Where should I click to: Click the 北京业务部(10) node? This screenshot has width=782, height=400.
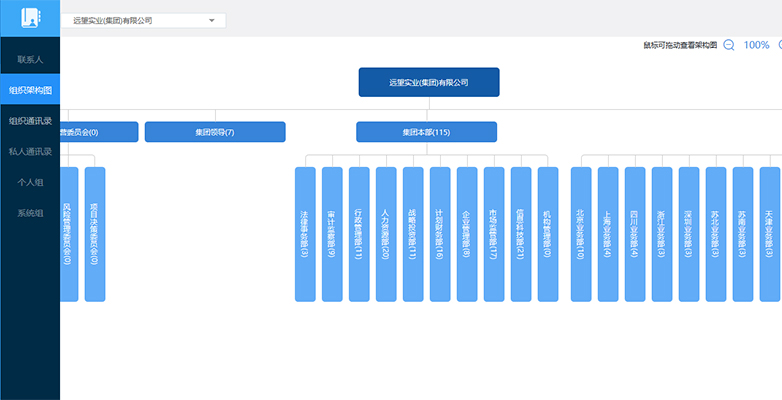[x=581, y=234]
